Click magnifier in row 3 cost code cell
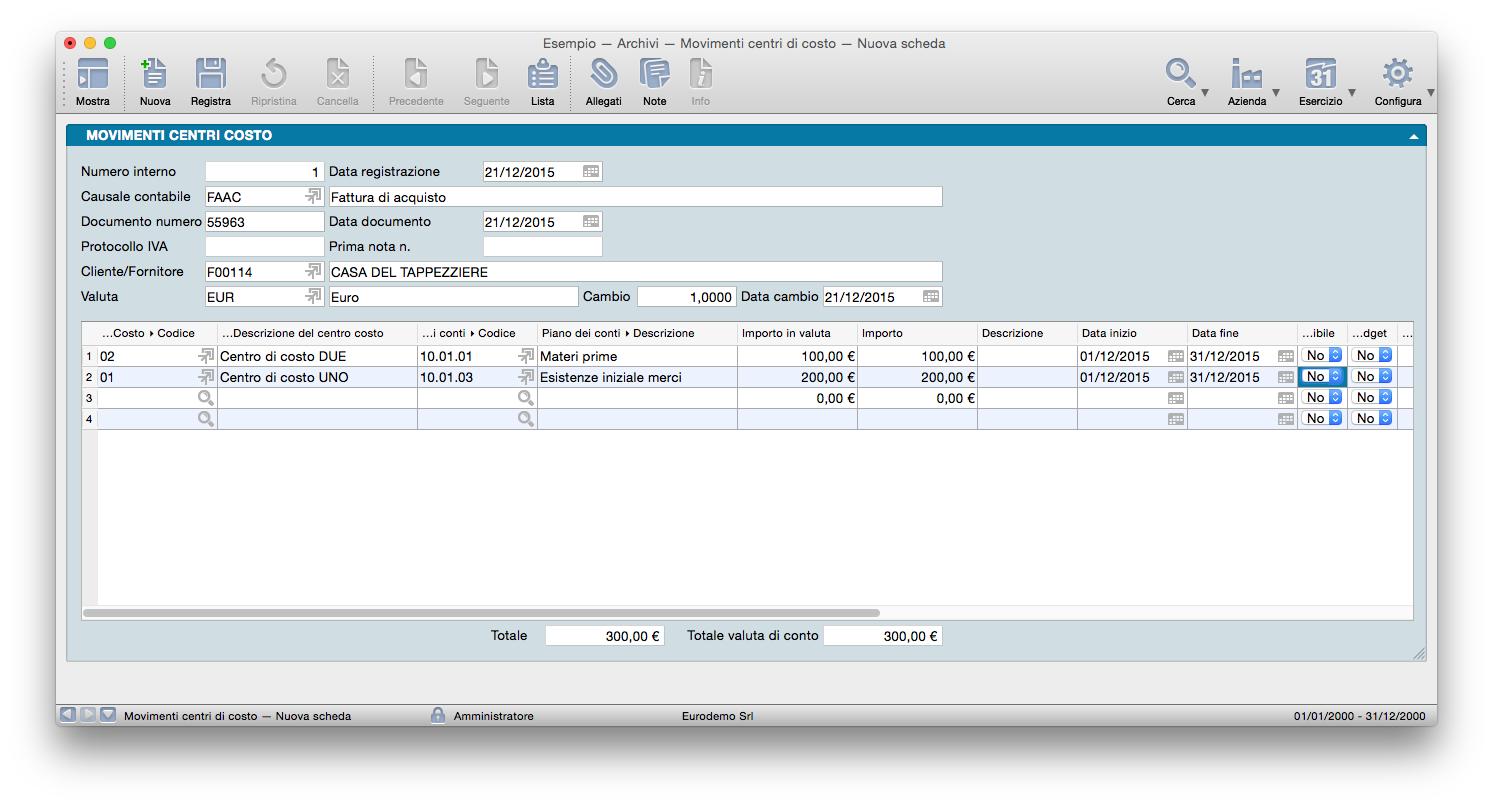1493x806 pixels. point(206,398)
